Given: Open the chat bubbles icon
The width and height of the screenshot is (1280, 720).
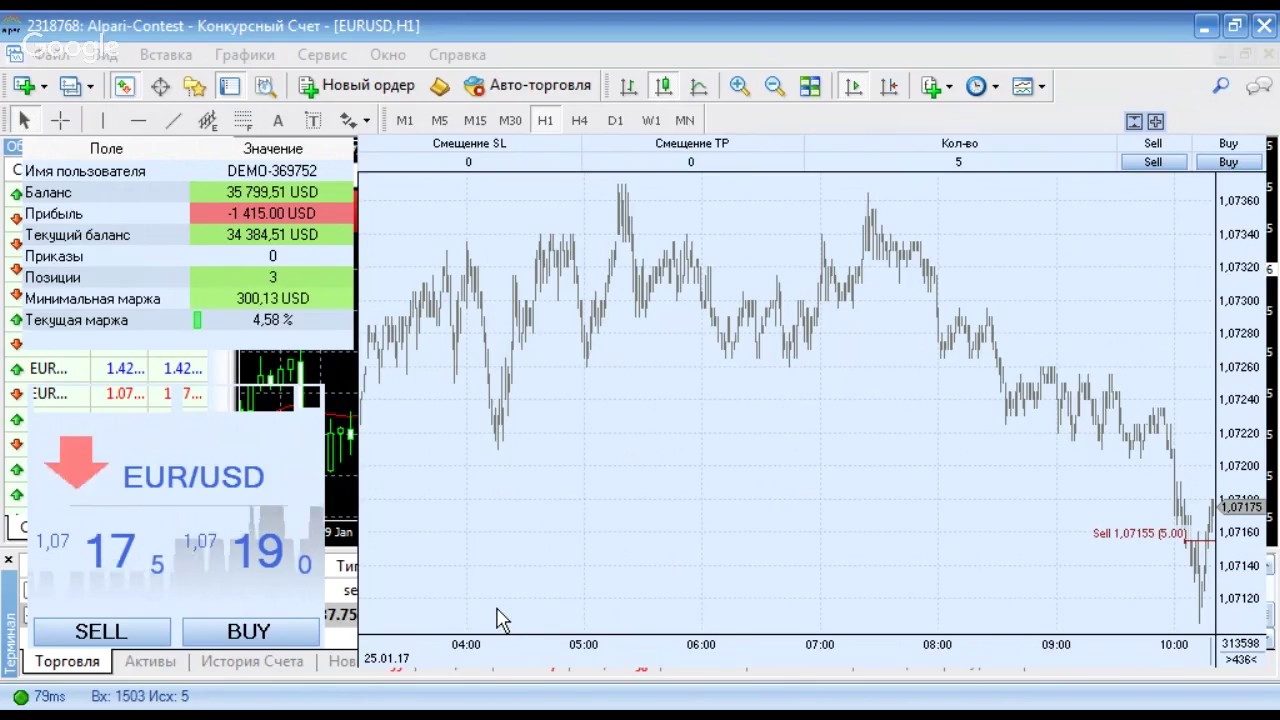Looking at the screenshot, I should click(1258, 86).
